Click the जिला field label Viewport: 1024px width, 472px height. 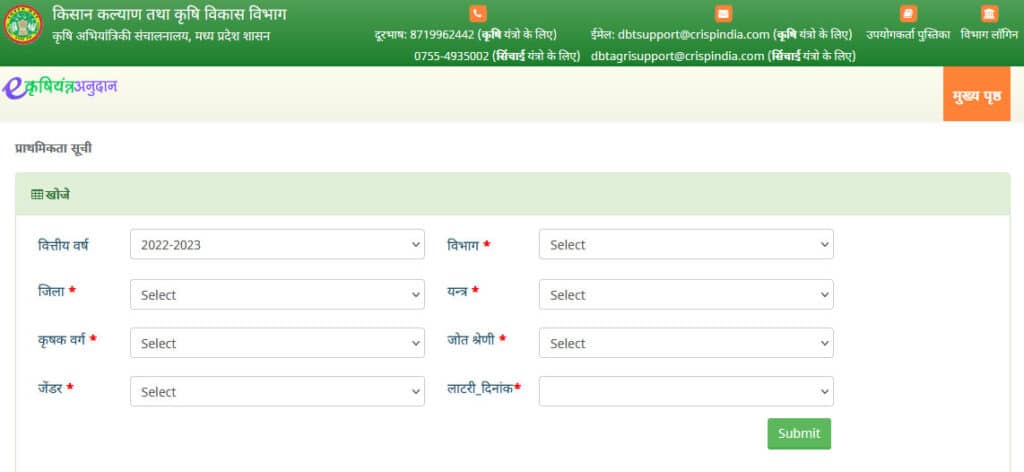pyautogui.click(x=51, y=291)
